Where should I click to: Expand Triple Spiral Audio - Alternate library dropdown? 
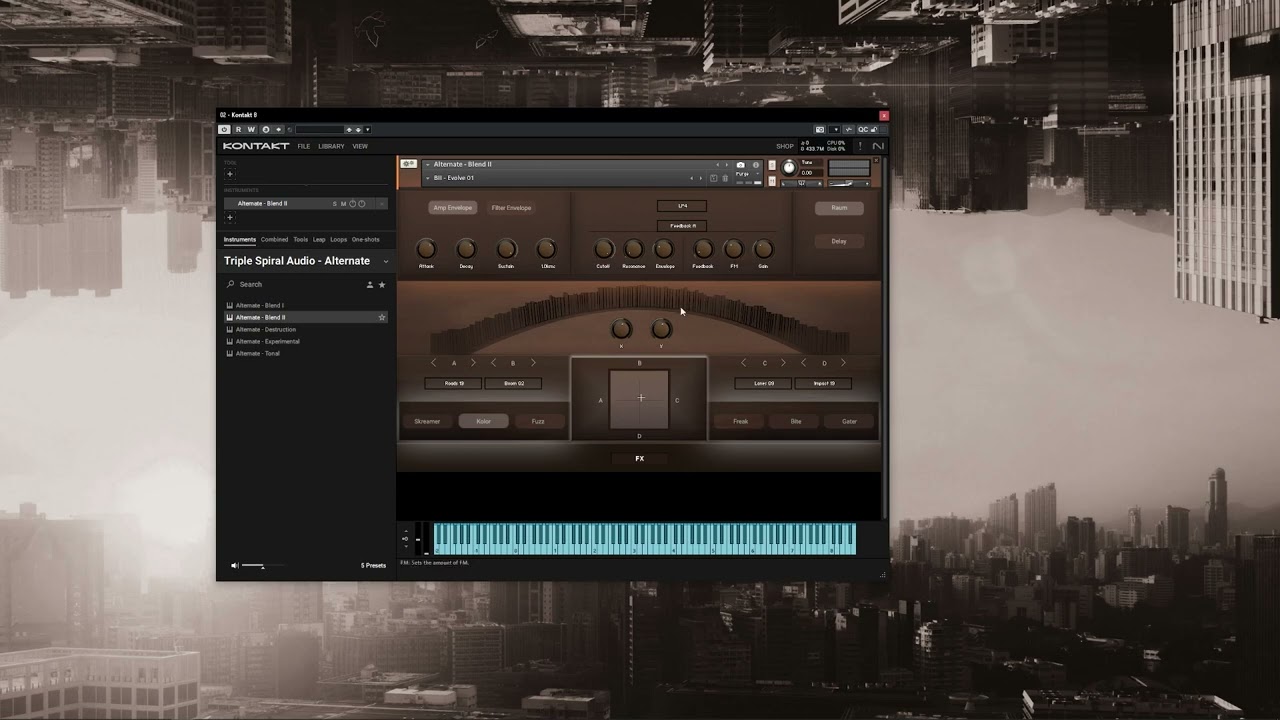(x=386, y=262)
